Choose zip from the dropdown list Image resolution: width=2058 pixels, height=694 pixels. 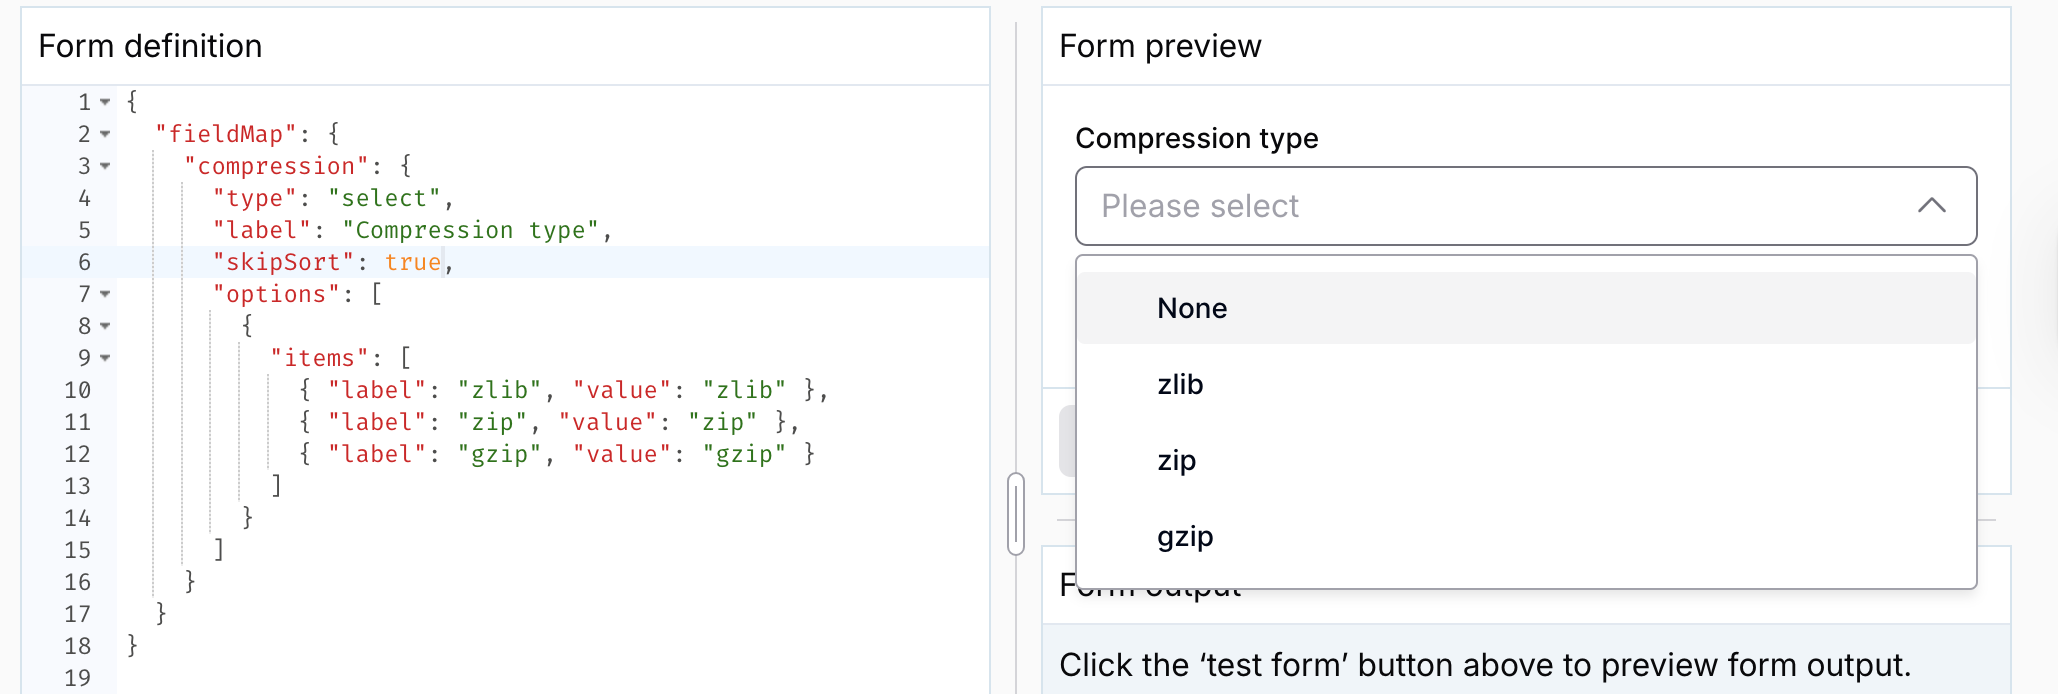tap(1526, 460)
